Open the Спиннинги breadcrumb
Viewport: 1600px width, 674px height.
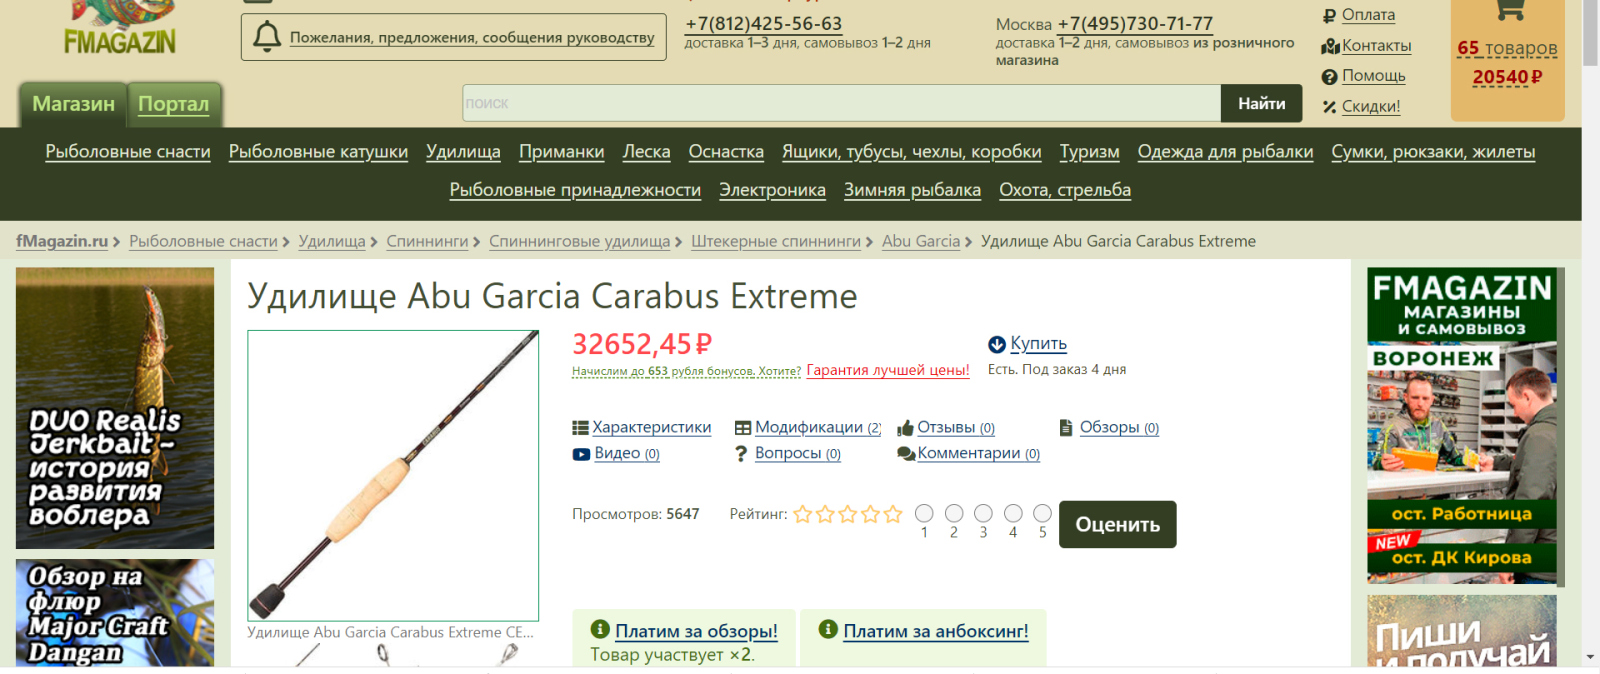click(x=427, y=241)
